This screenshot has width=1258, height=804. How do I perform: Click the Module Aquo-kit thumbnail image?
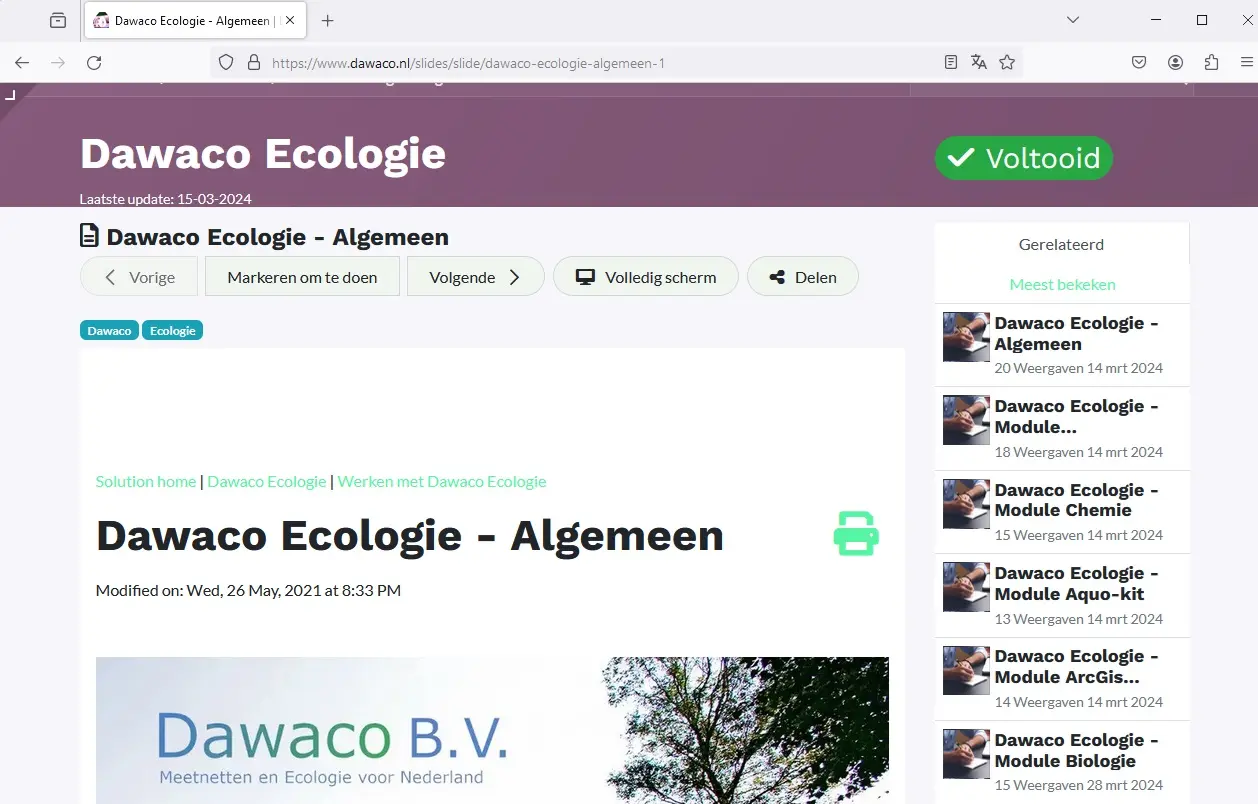point(966,587)
